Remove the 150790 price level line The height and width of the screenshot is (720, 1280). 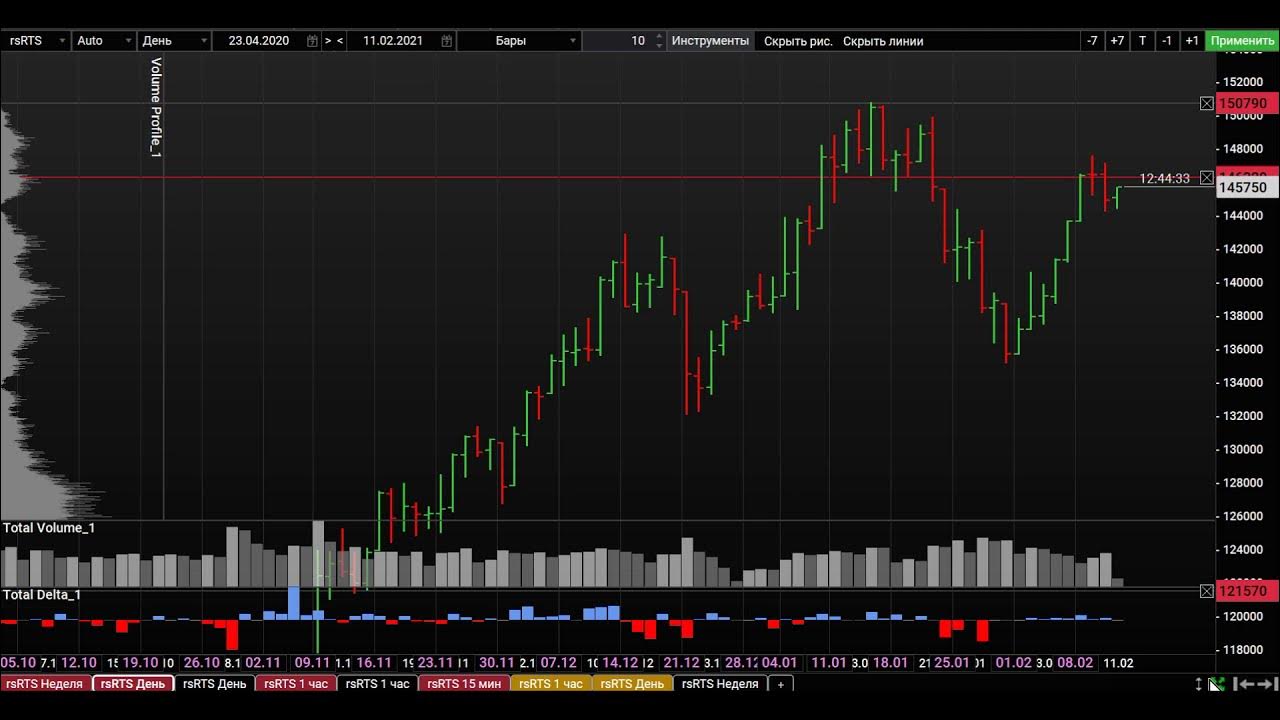pyautogui.click(x=1207, y=103)
